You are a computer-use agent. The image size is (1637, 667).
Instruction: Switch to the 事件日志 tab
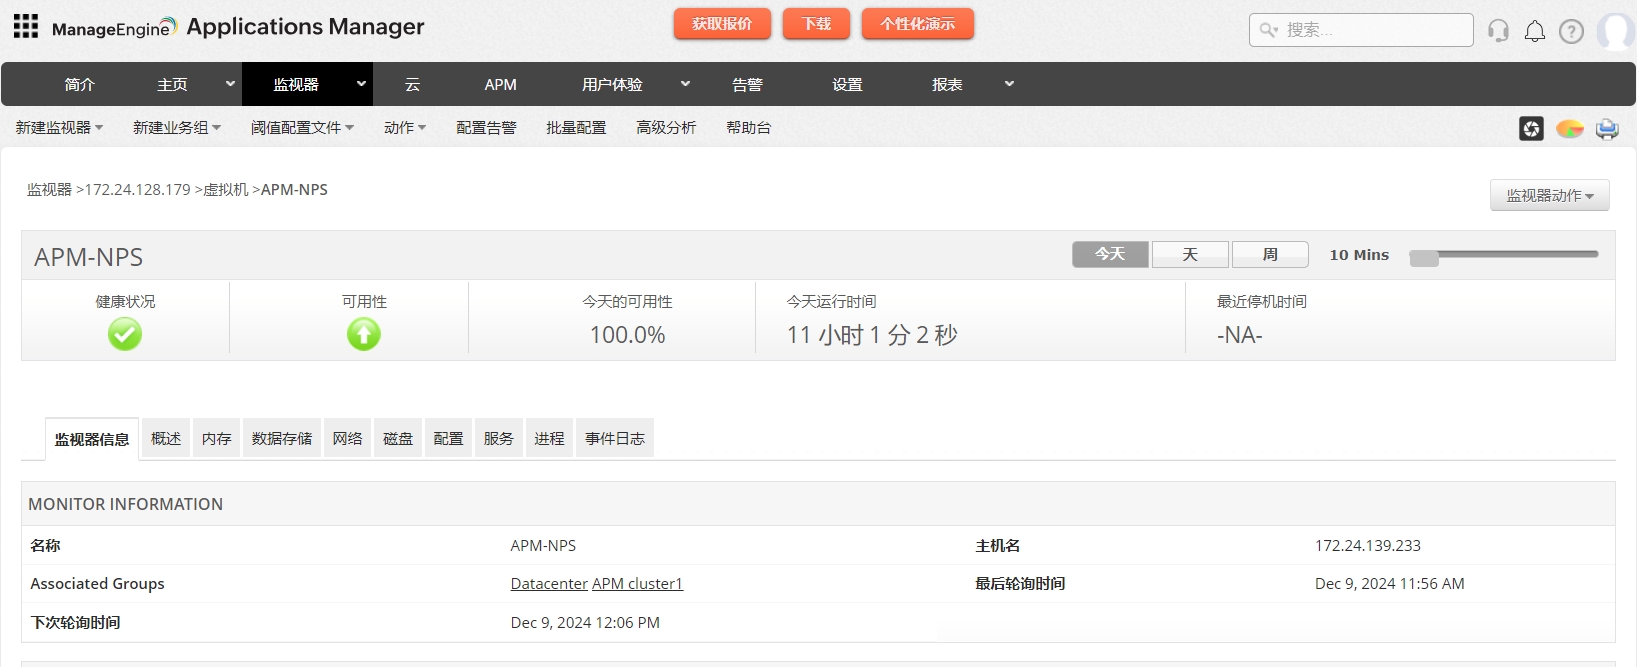pyautogui.click(x=615, y=438)
